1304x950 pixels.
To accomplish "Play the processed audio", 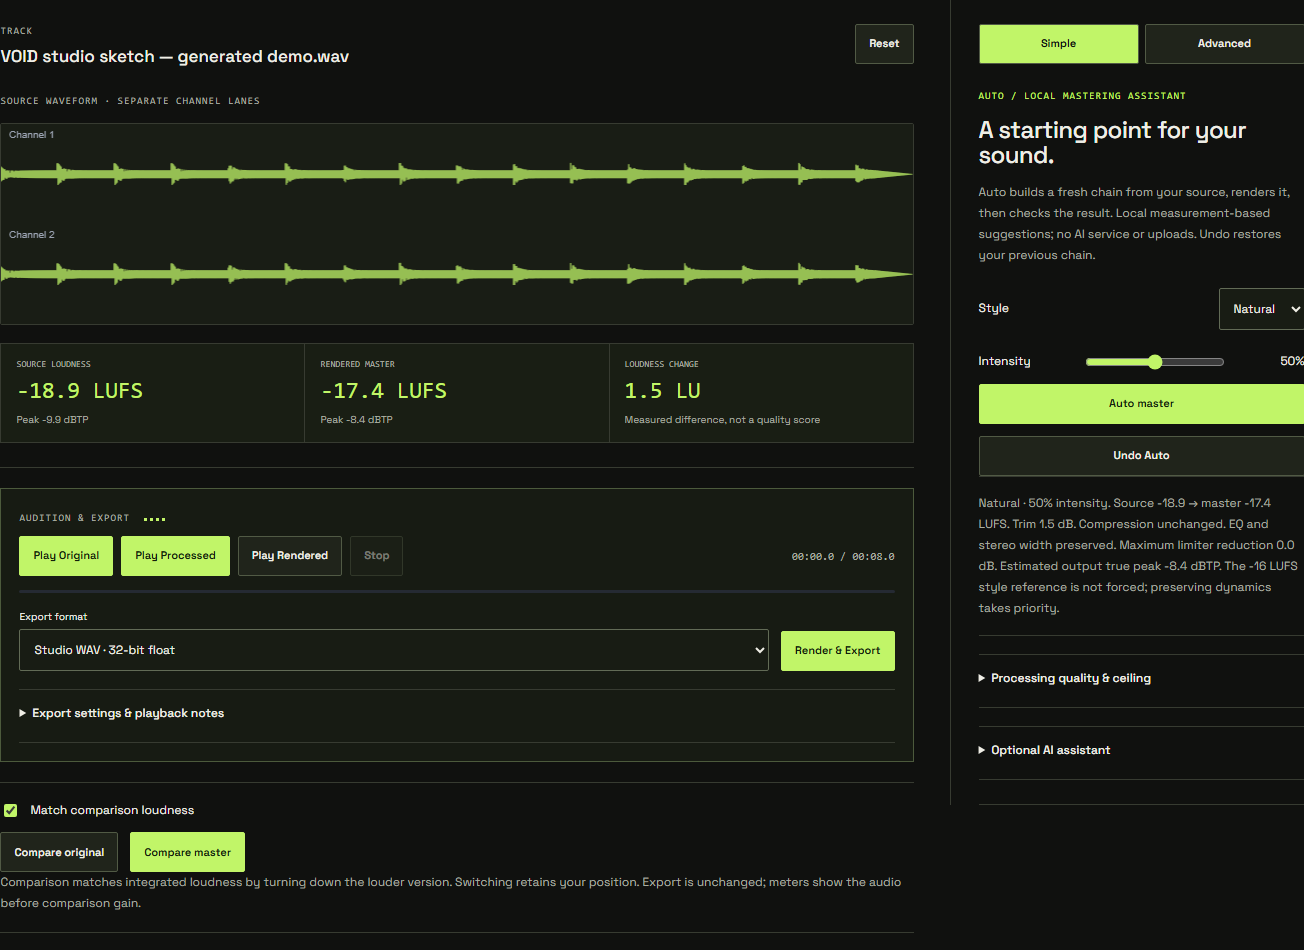I will click(x=175, y=556).
